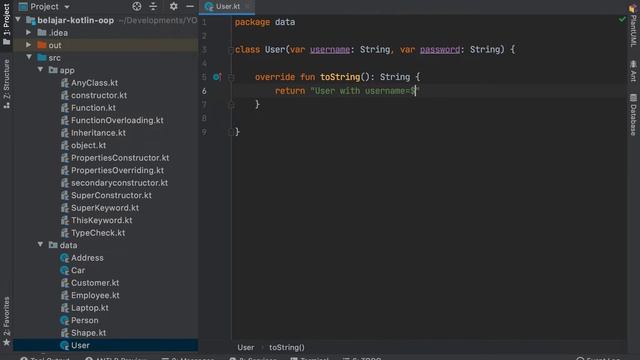The height and width of the screenshot is (360, 640).
Task: Open Inheritance.kt file
Action: 98,133
